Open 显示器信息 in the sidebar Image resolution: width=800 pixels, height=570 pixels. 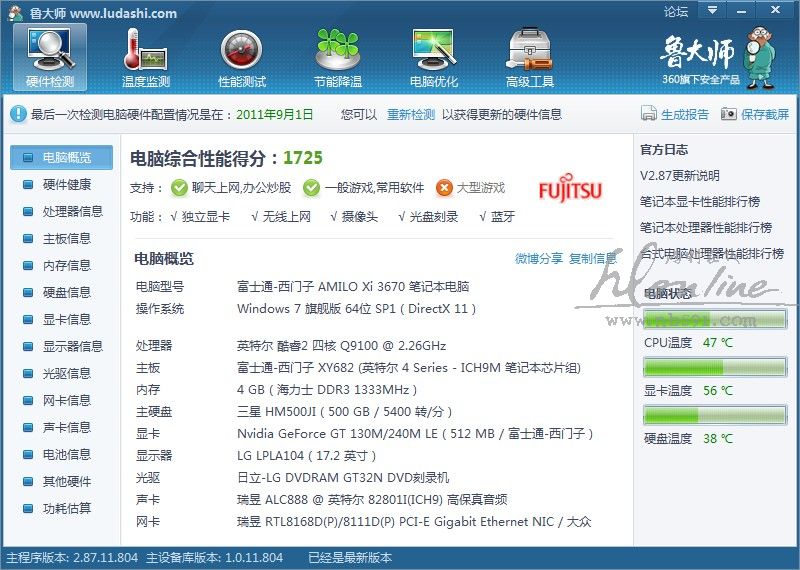(61, 346)
